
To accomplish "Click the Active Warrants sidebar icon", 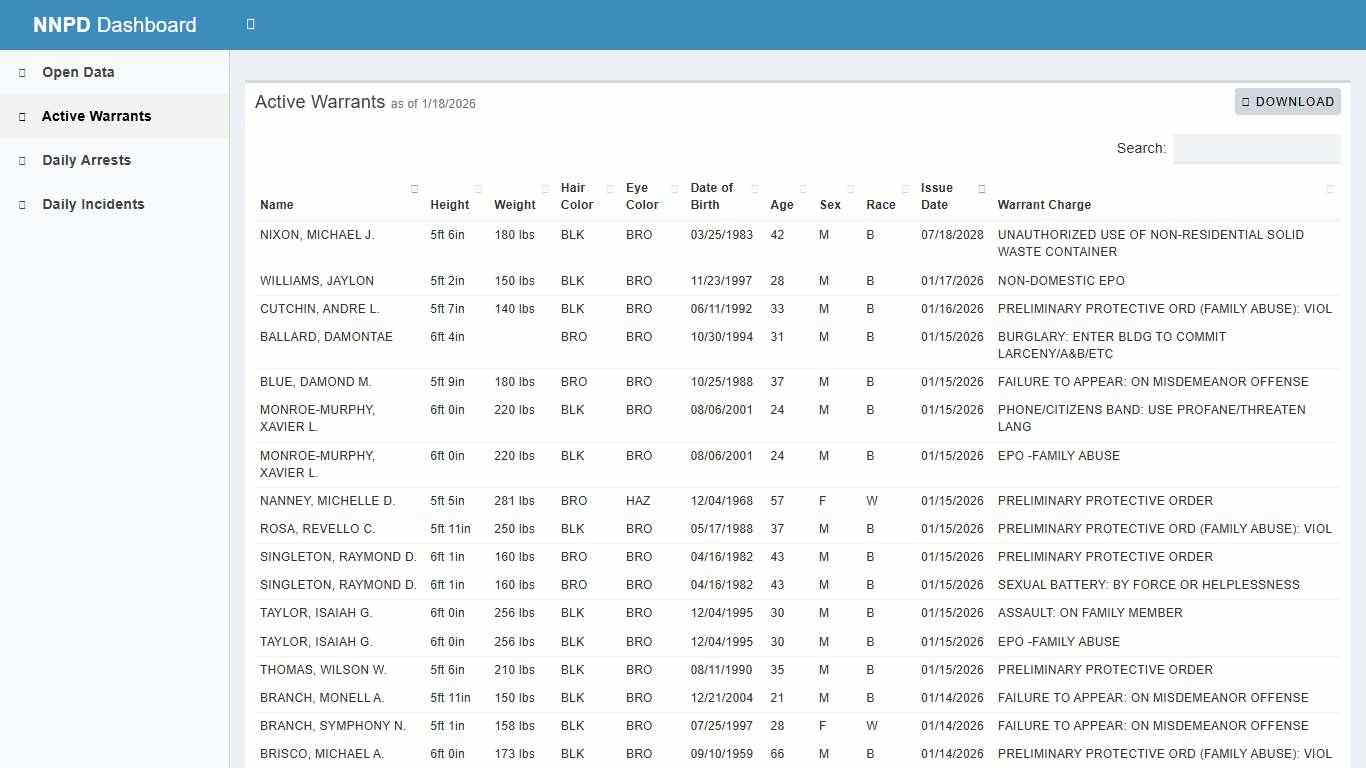I will click(22, 116).
